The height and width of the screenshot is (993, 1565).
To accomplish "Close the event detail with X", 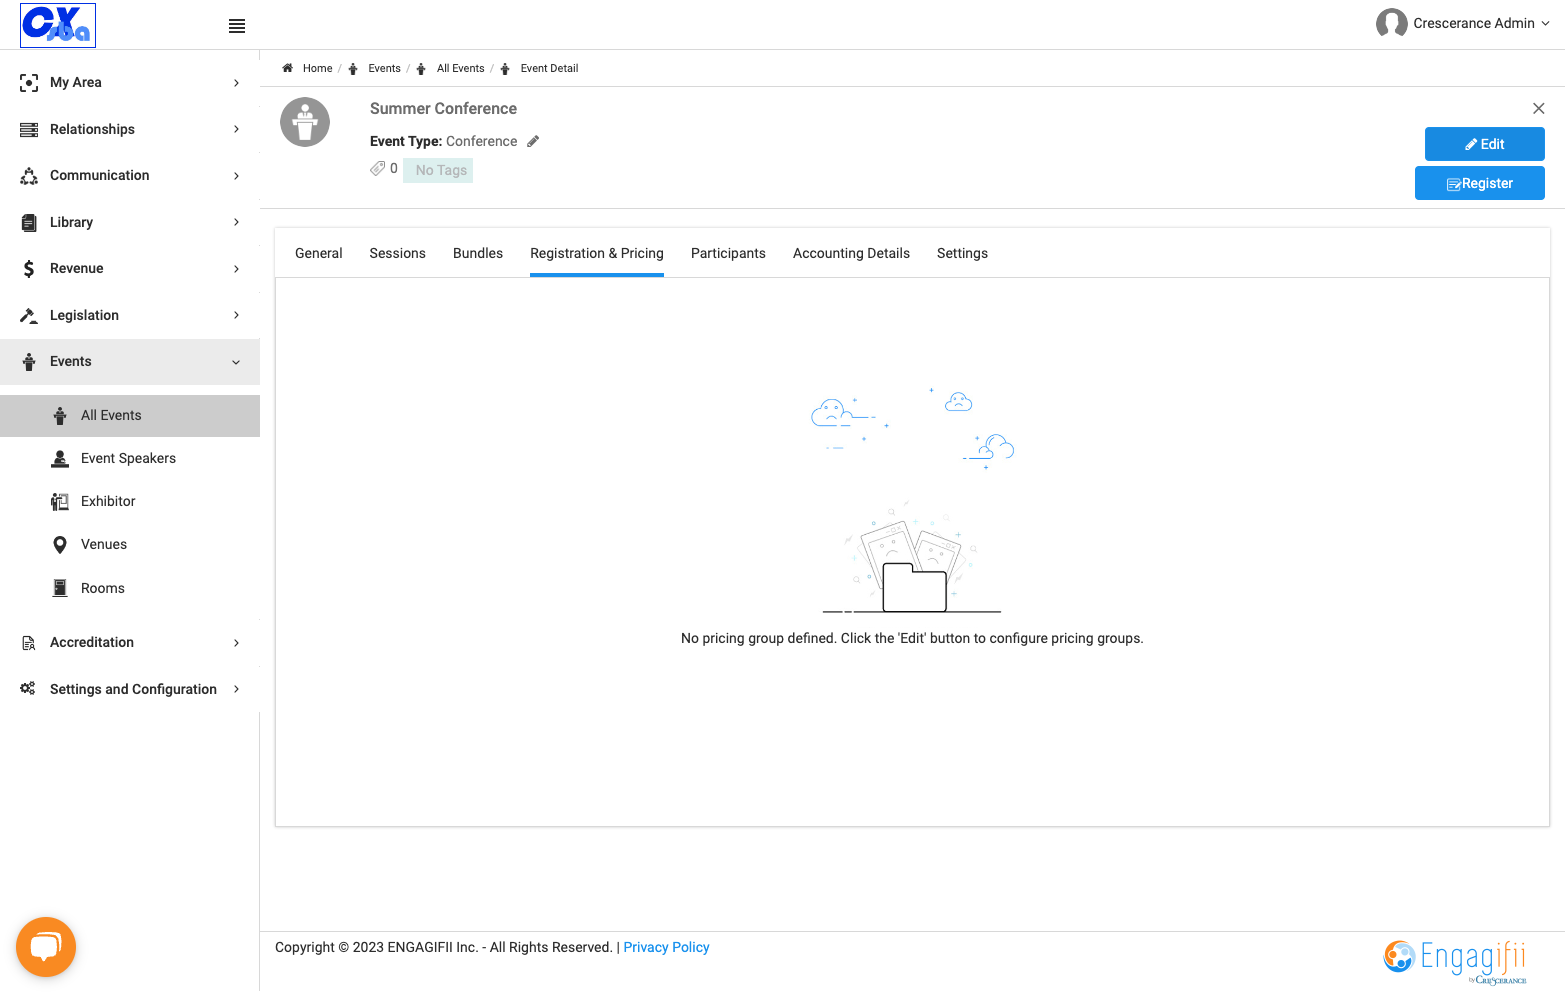I will click(x=1539, y=108).
